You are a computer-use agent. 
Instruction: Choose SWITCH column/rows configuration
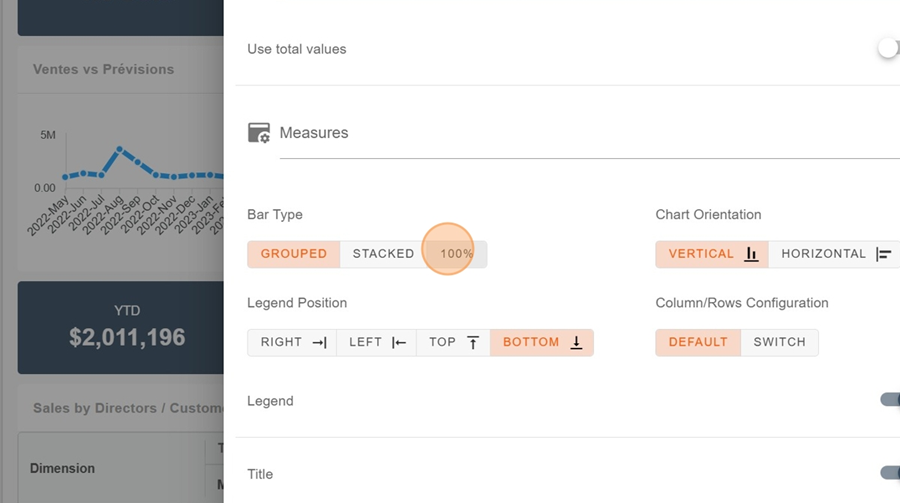[x=779, y=342]
